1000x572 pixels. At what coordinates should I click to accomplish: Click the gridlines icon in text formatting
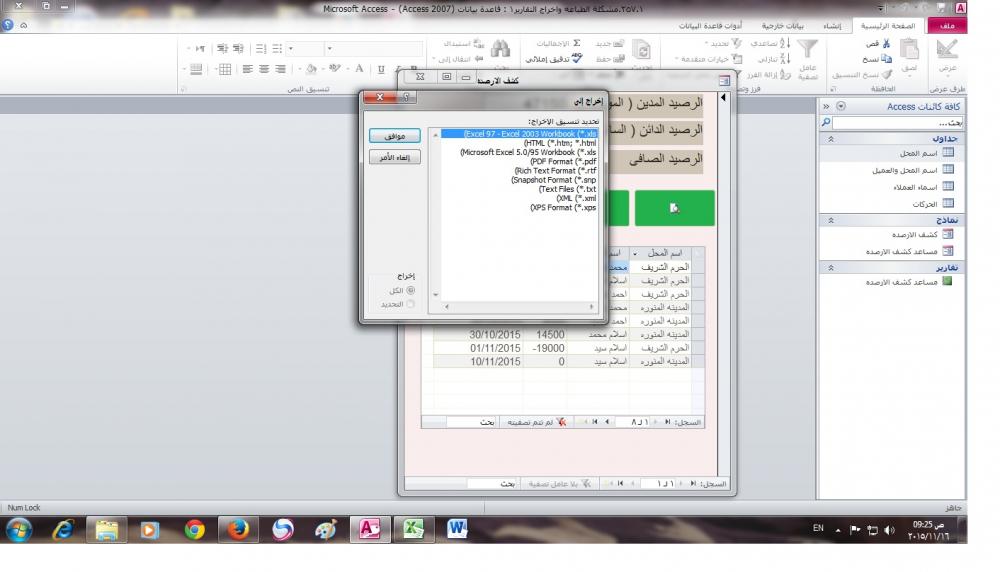[224, 69]
